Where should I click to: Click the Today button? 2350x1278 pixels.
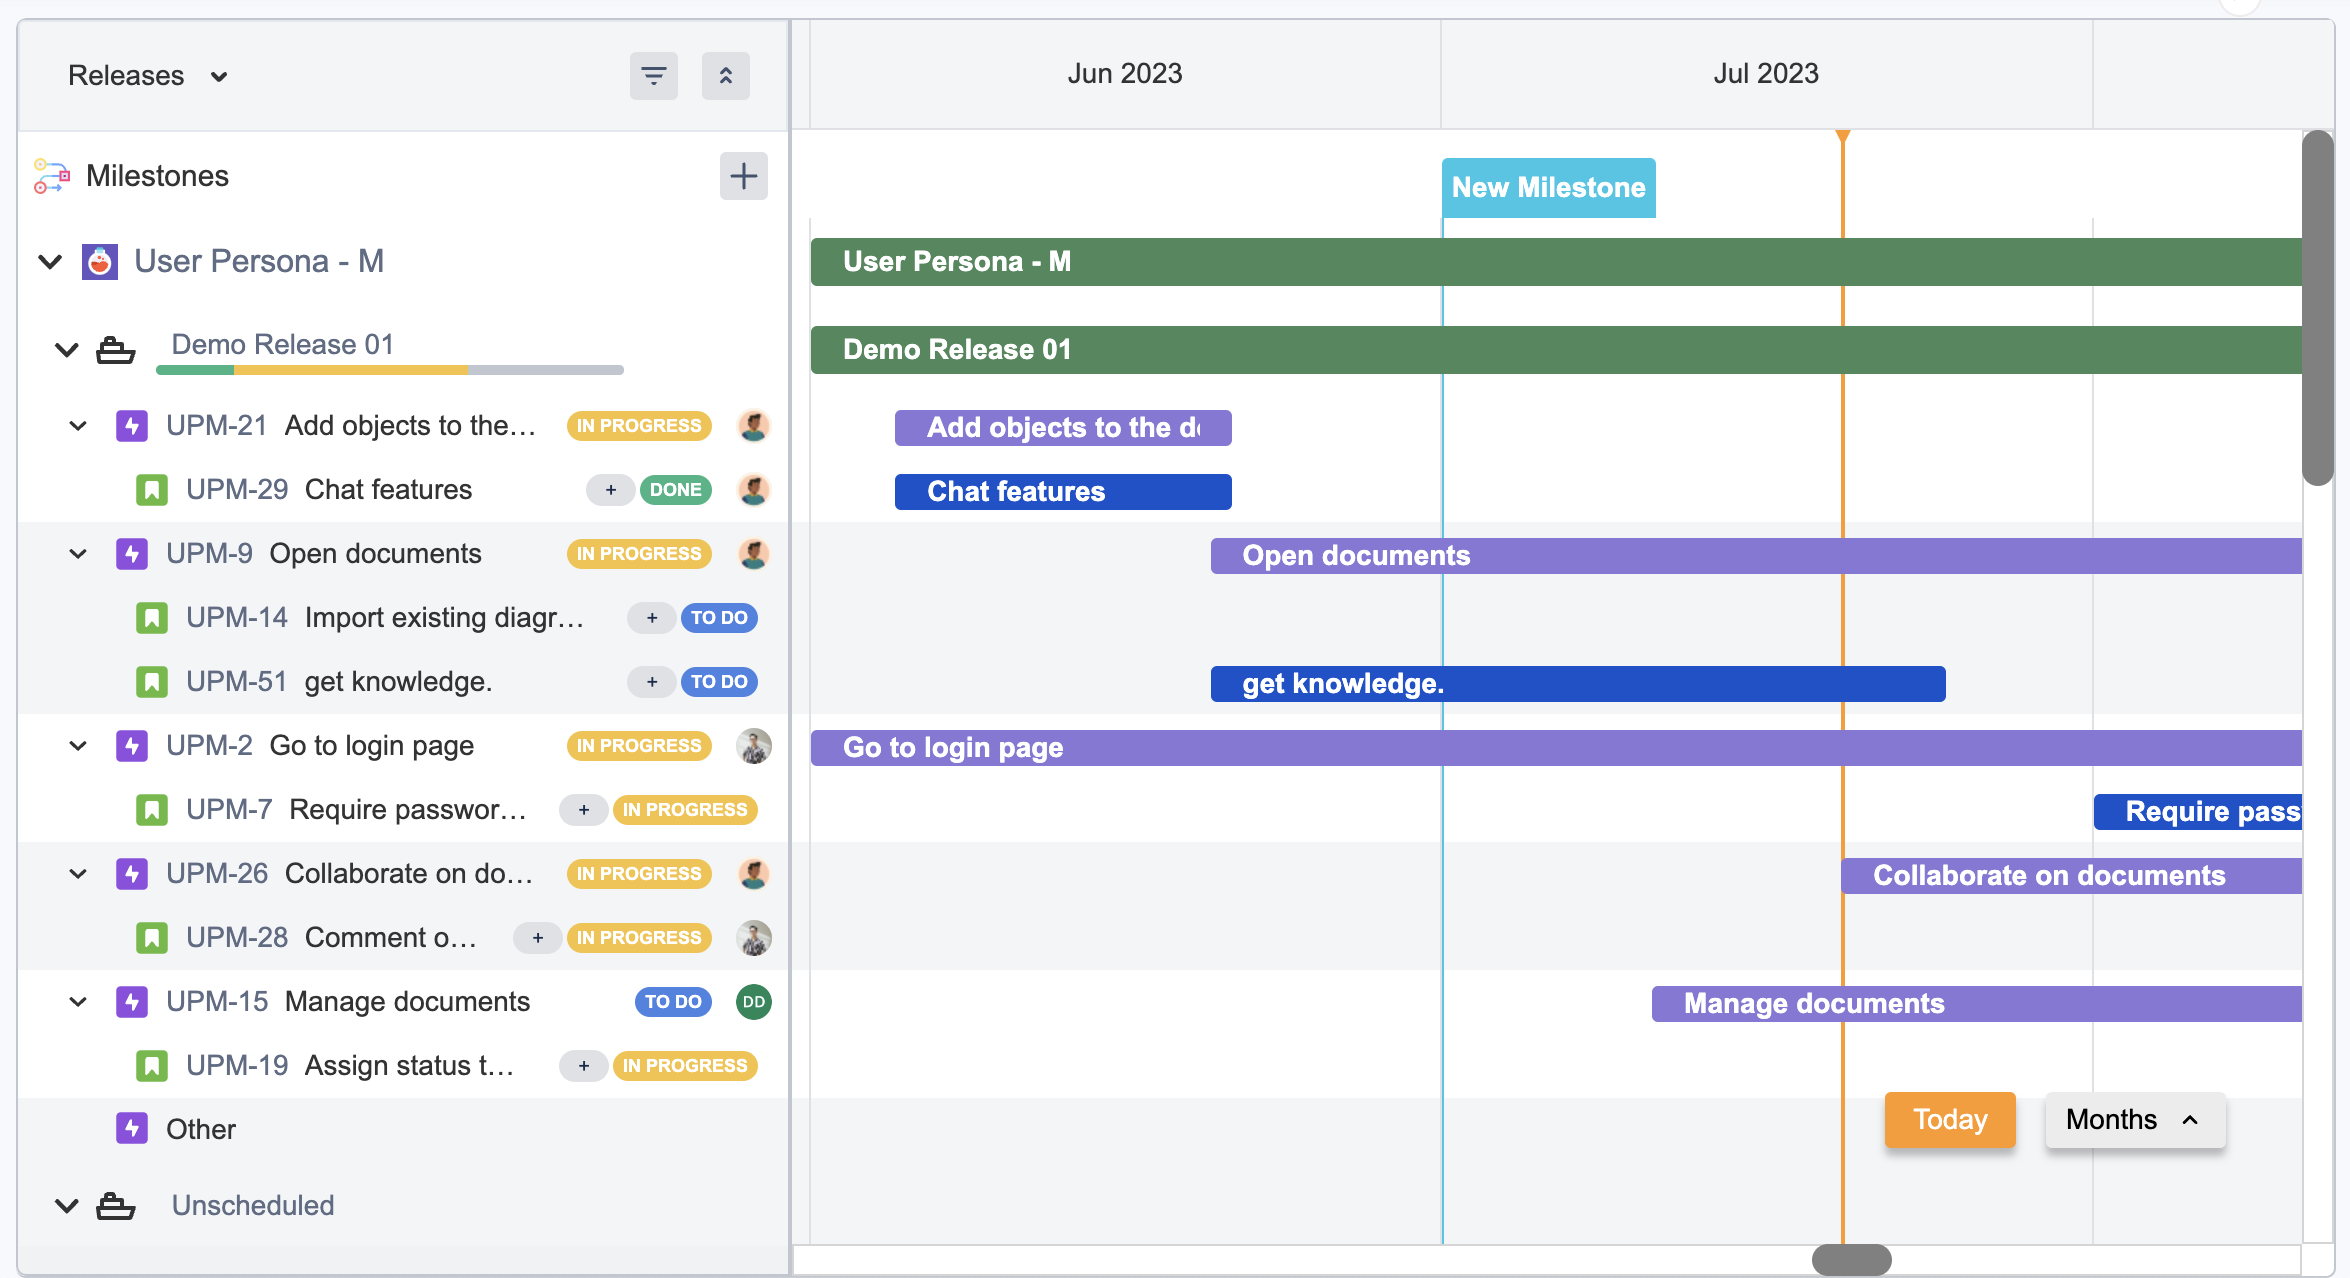(x=1949, y=1120)
